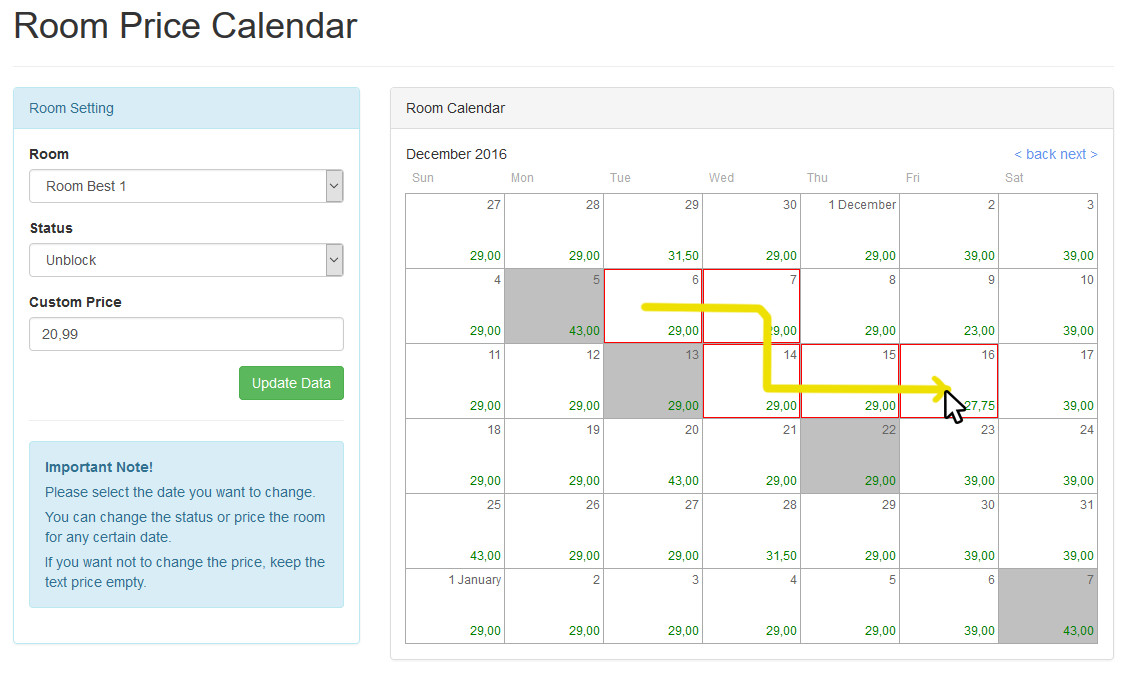Open the Room dropdown
The width and height of the screenshot is (1134, 676).
(x=186, y=186)
